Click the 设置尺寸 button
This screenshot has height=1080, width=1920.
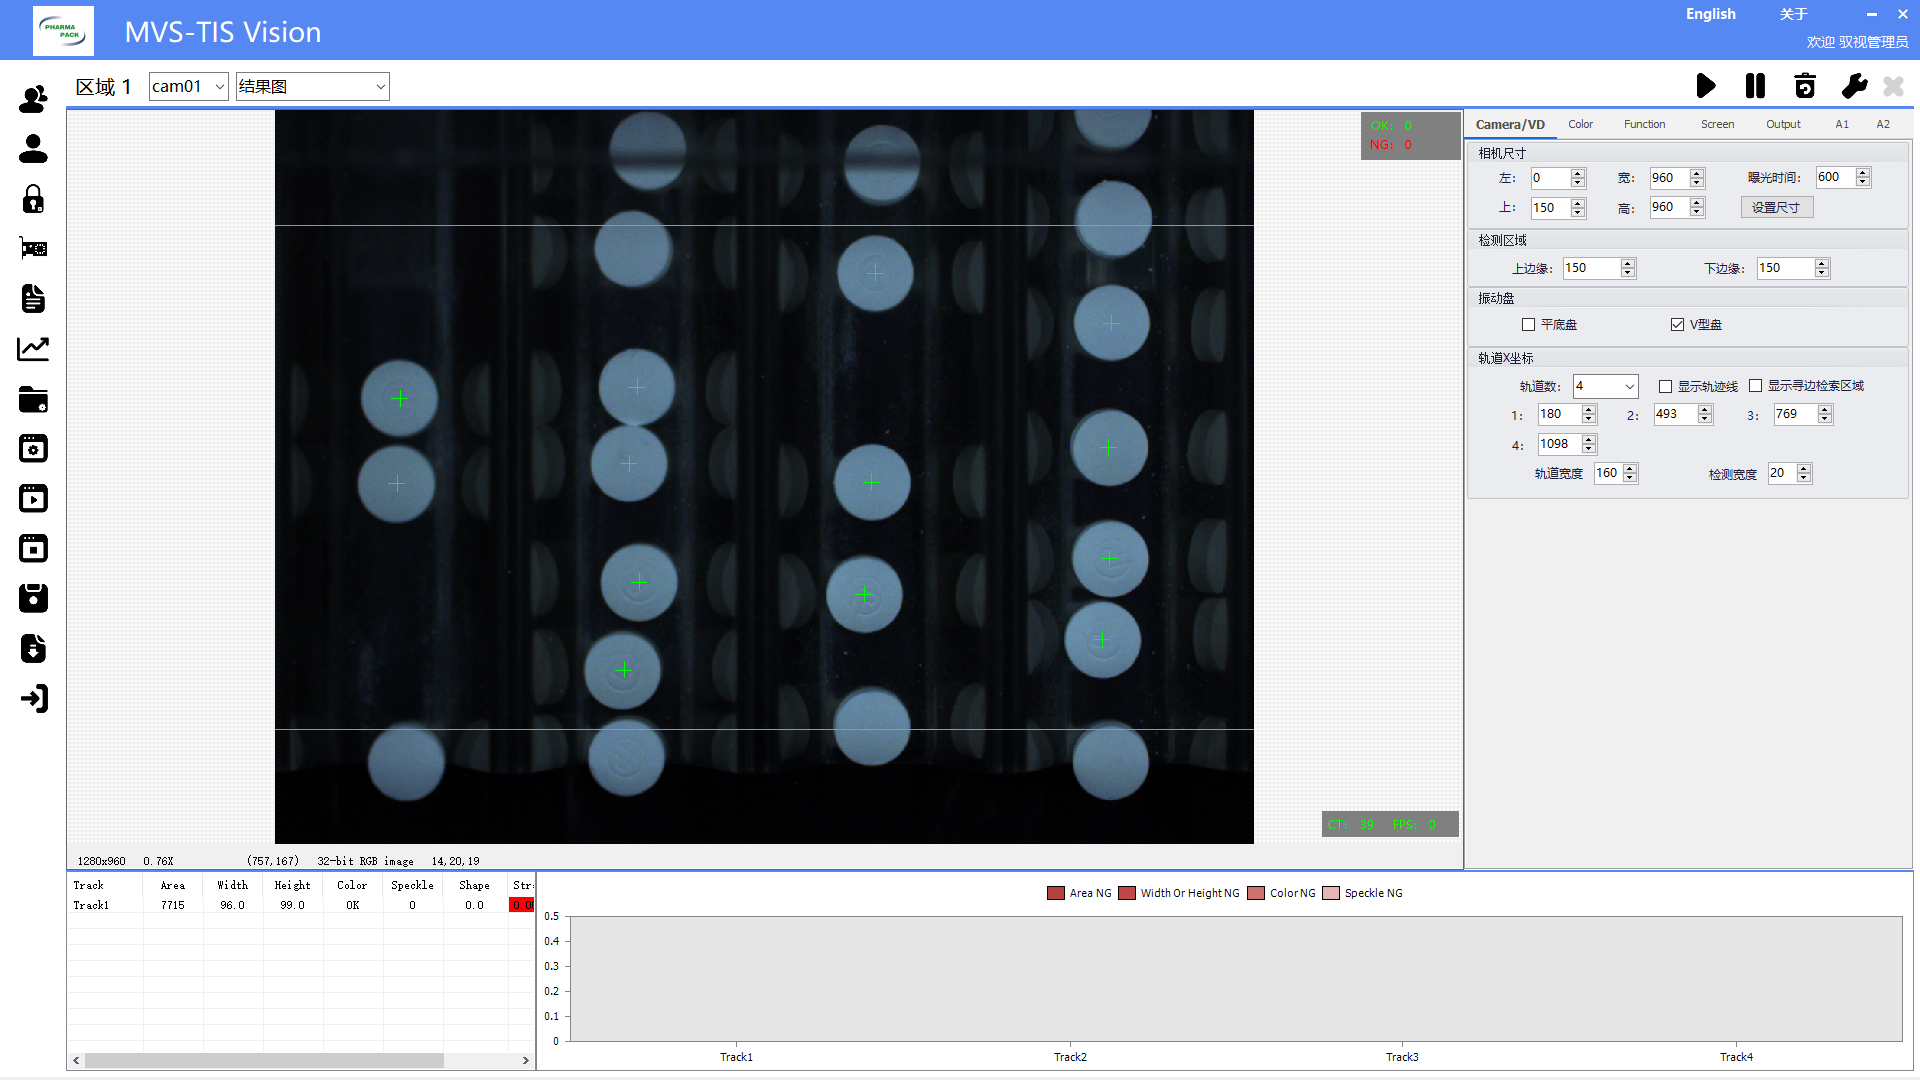point(1776,207)
